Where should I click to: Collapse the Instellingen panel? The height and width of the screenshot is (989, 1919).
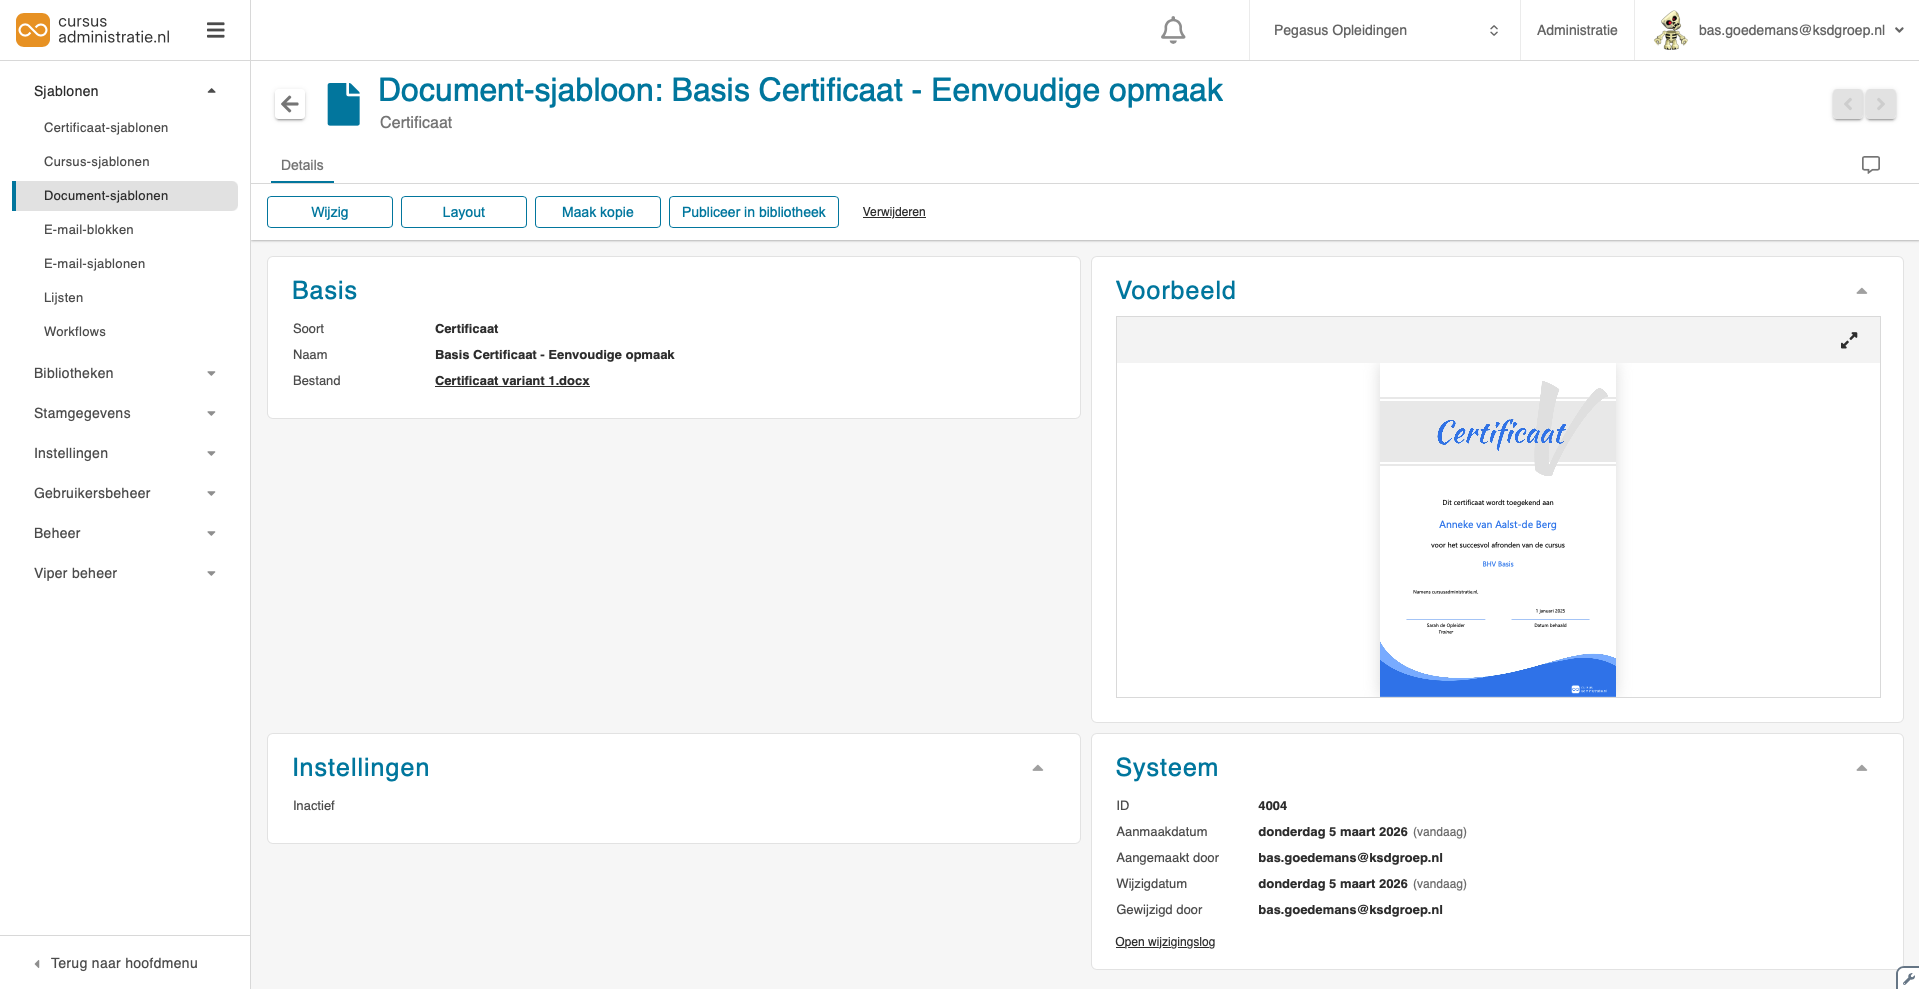[1037, 768]
